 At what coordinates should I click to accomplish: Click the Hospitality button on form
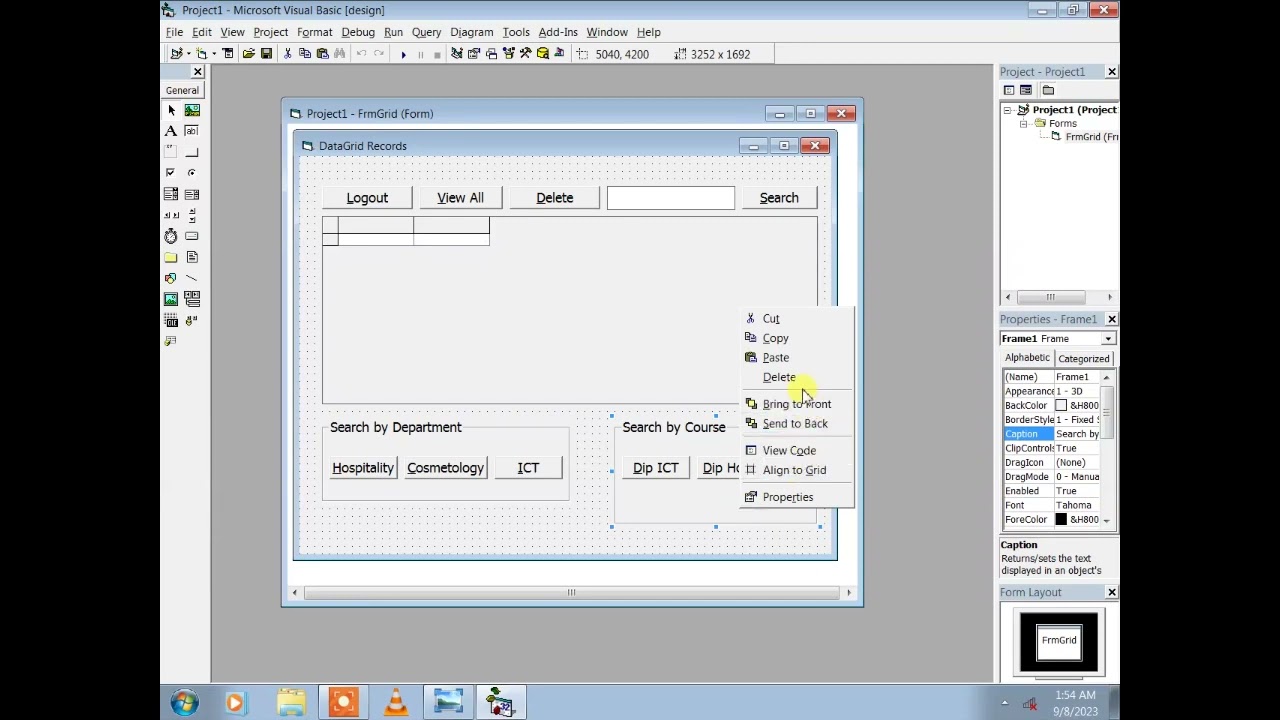tap(363, 468)
